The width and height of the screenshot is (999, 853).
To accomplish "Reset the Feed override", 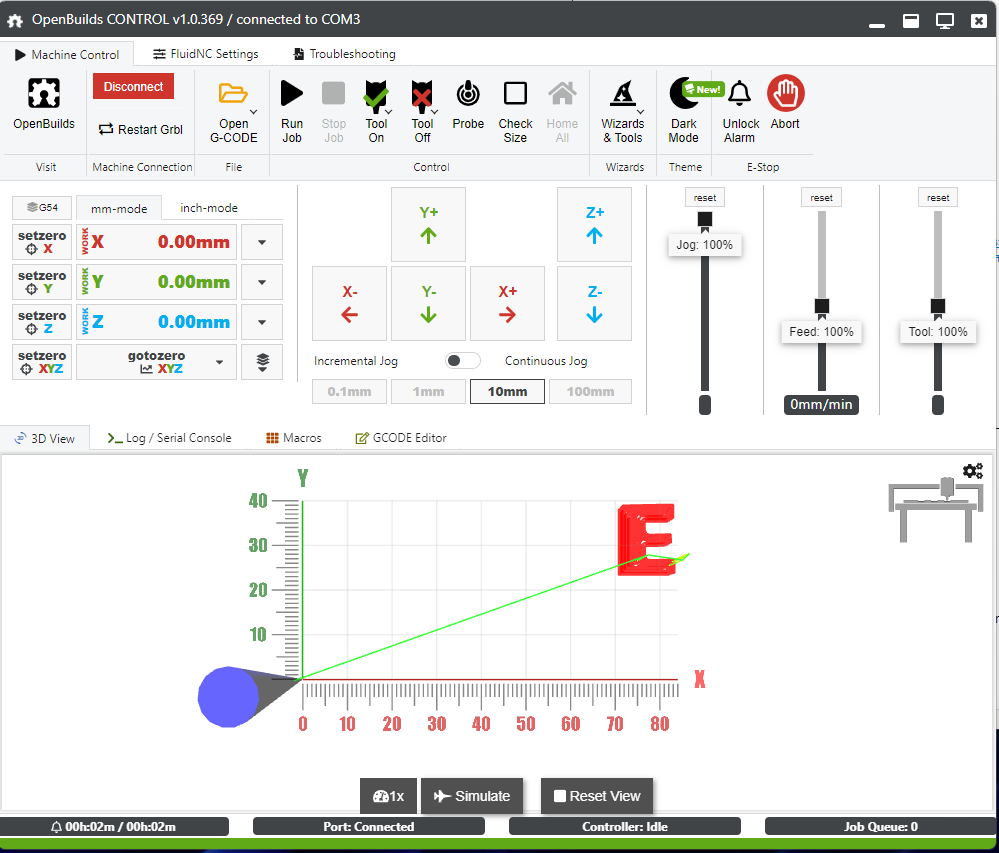I will coord(821,197).
